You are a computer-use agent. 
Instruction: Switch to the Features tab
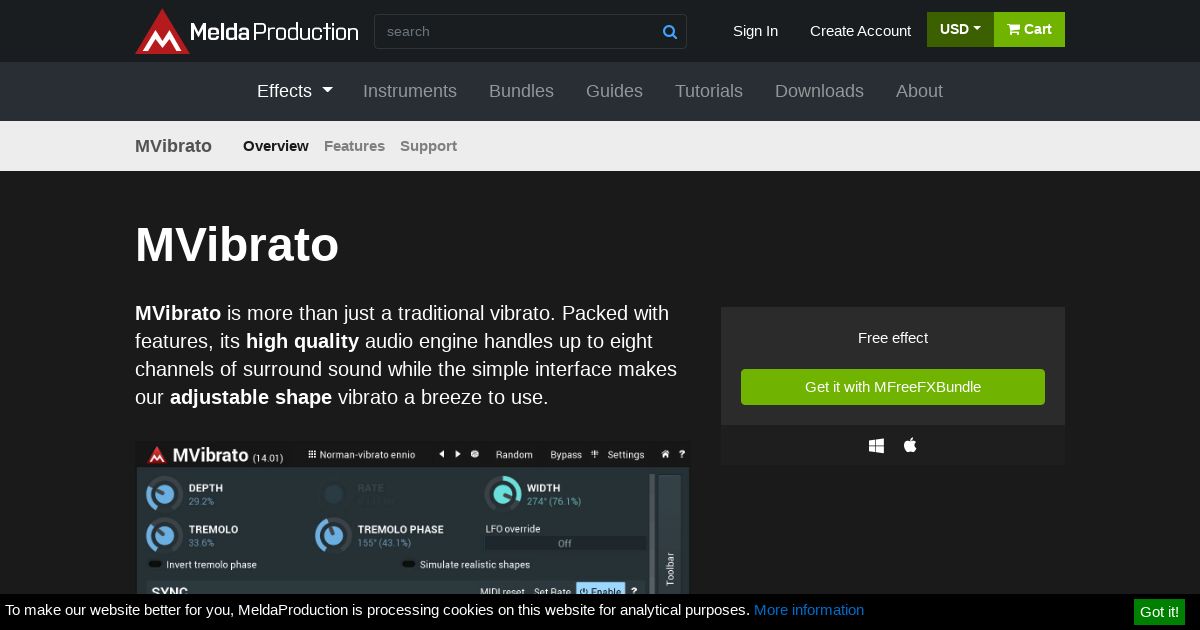click(354, 146)
